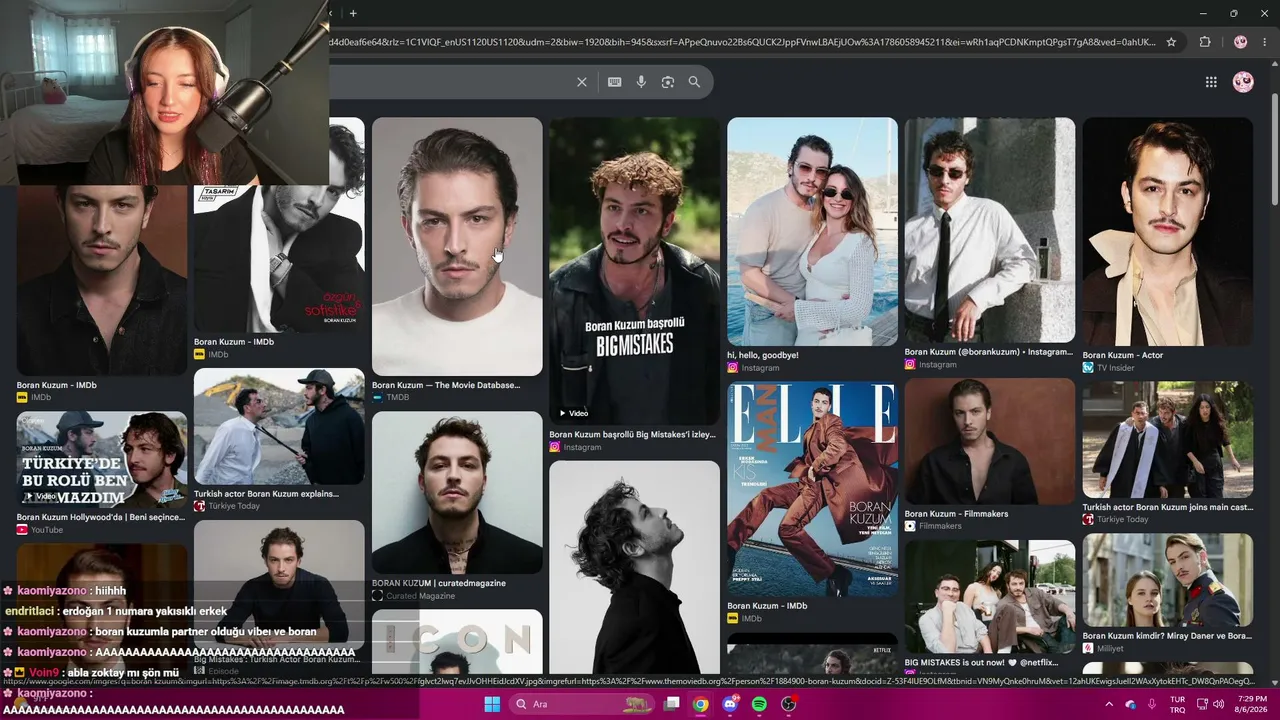Click the 'TMDB' source label

tap(398, 397)
